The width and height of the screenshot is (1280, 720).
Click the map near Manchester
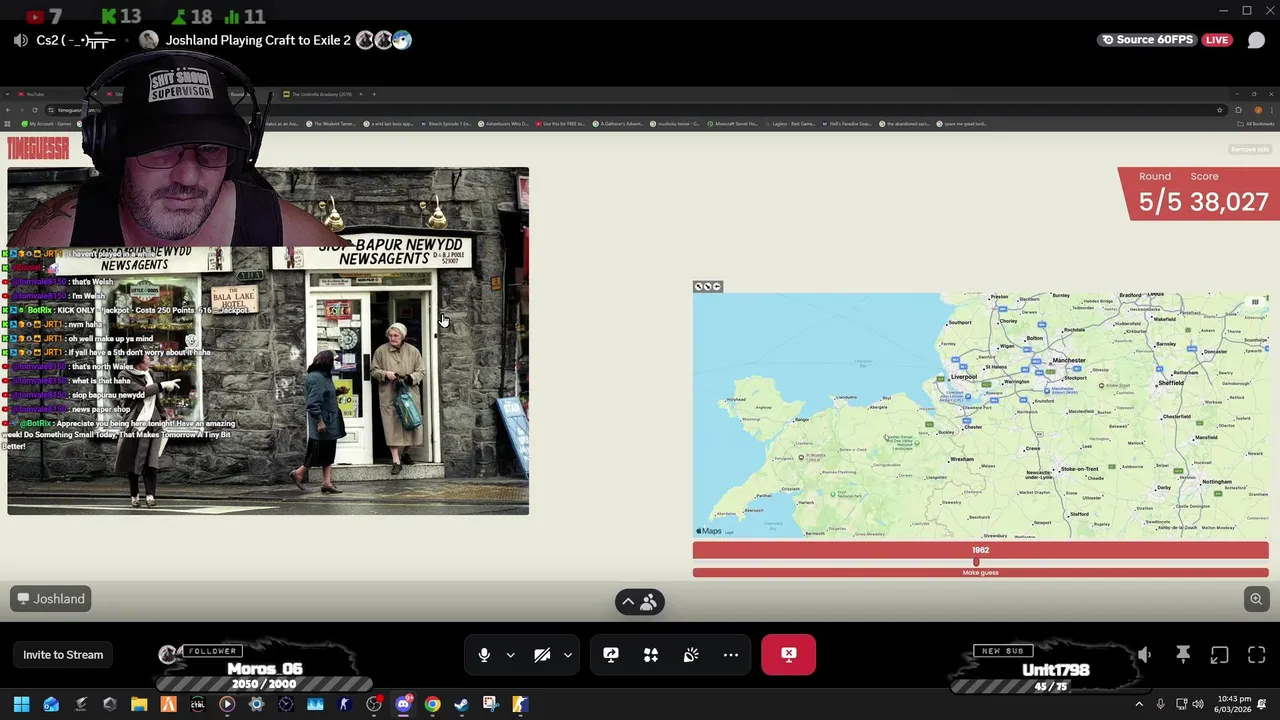[1068, 360]
